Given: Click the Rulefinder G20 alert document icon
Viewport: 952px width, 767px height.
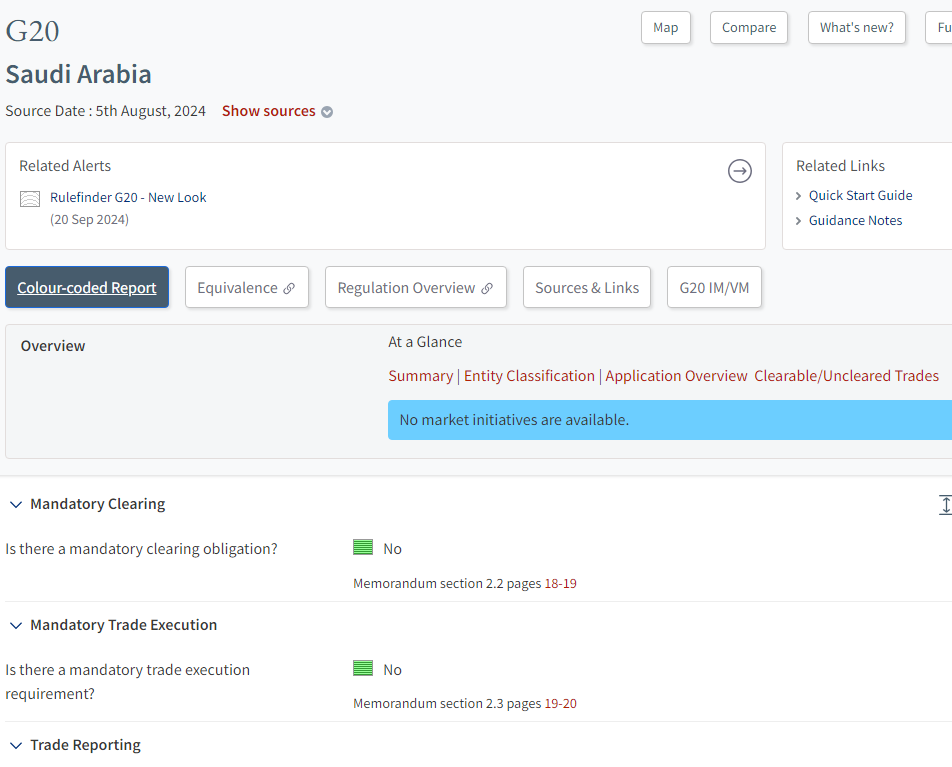Looking at the screenshot, I should pos(30,198).
